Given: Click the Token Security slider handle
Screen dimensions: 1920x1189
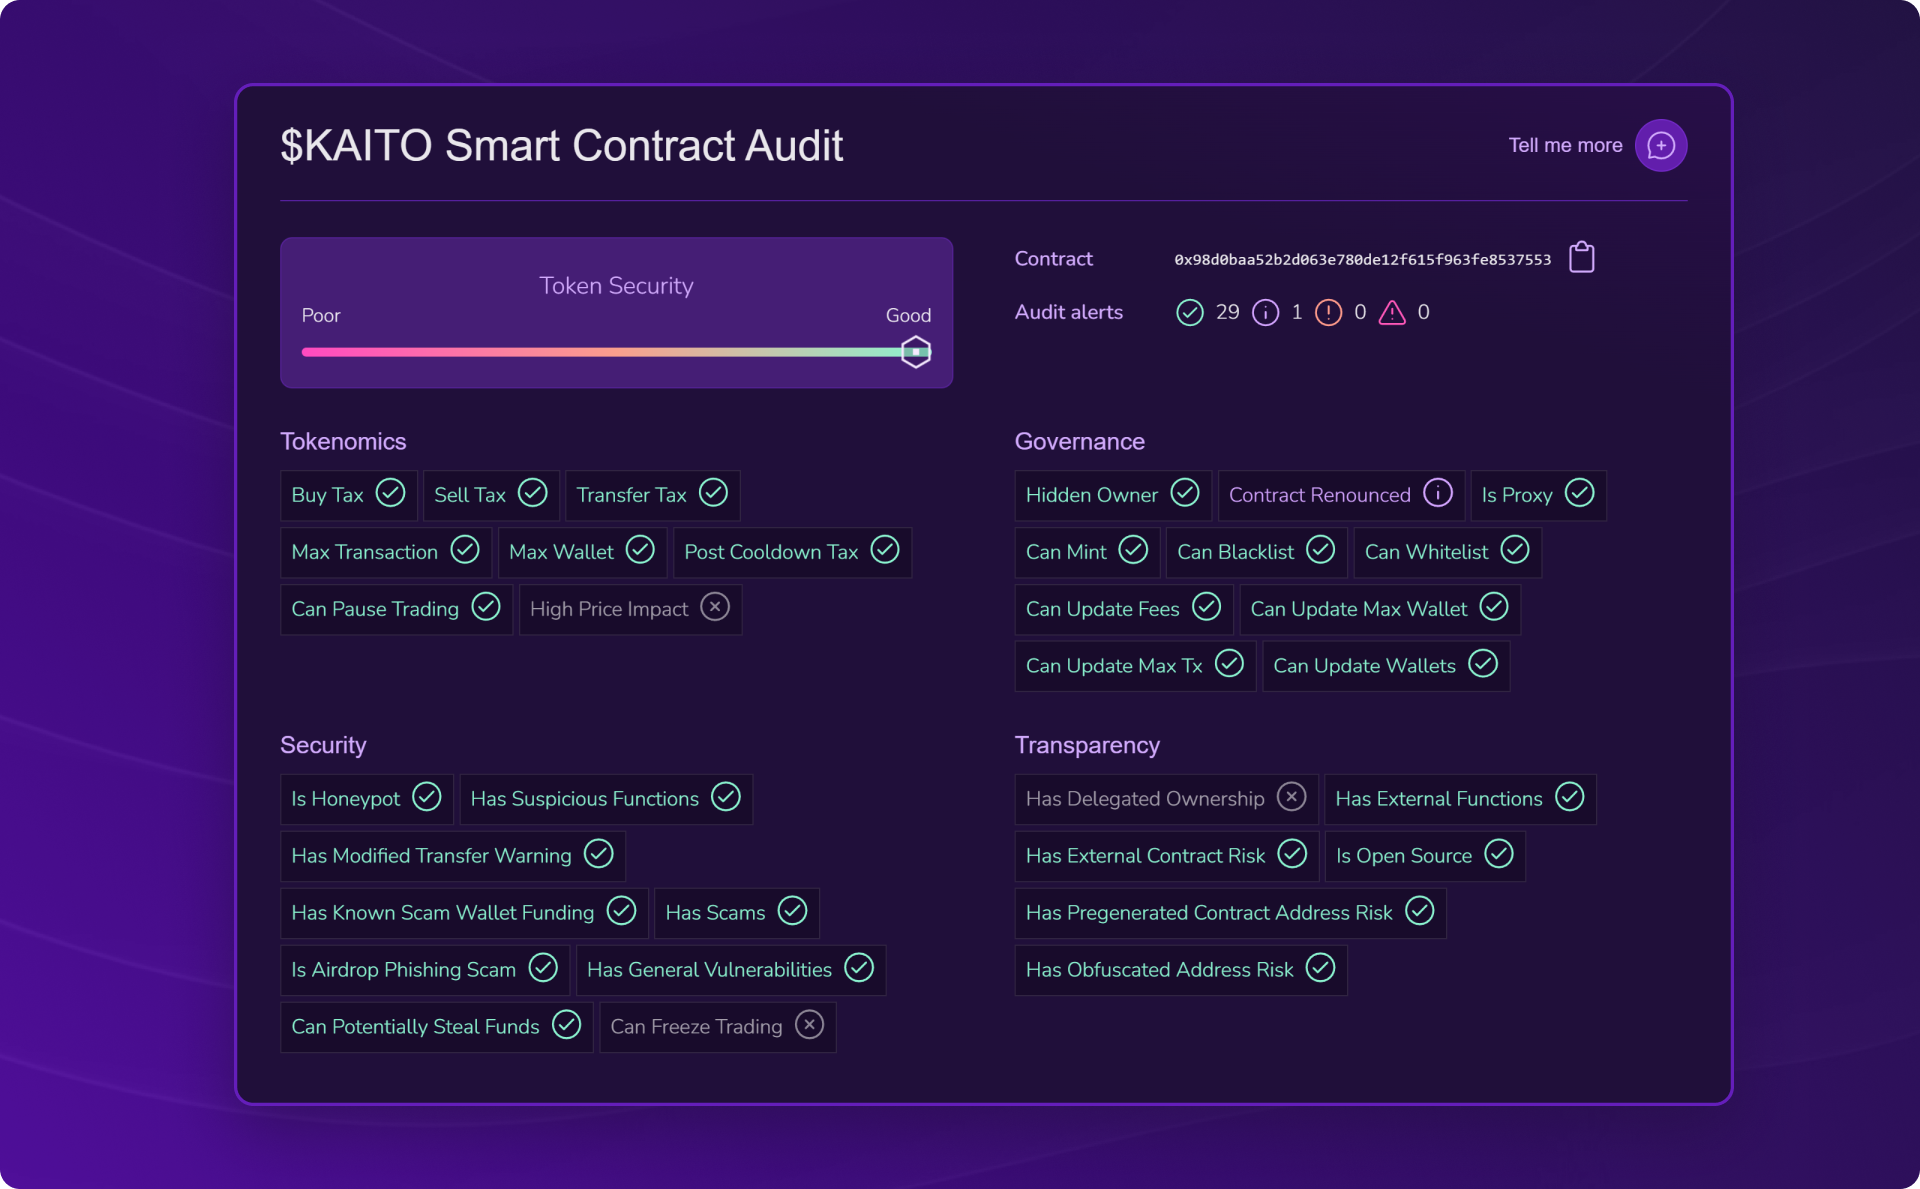Looking at the screenshot, I should point(915,352).
